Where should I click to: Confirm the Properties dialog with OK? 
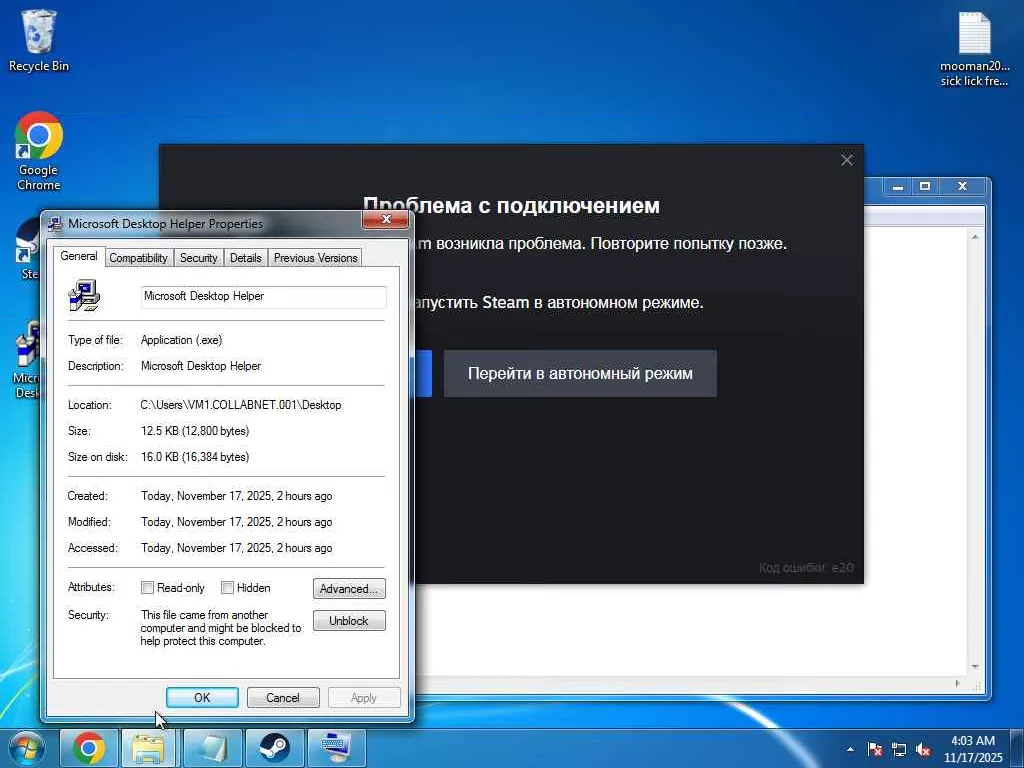pos(202,697)
